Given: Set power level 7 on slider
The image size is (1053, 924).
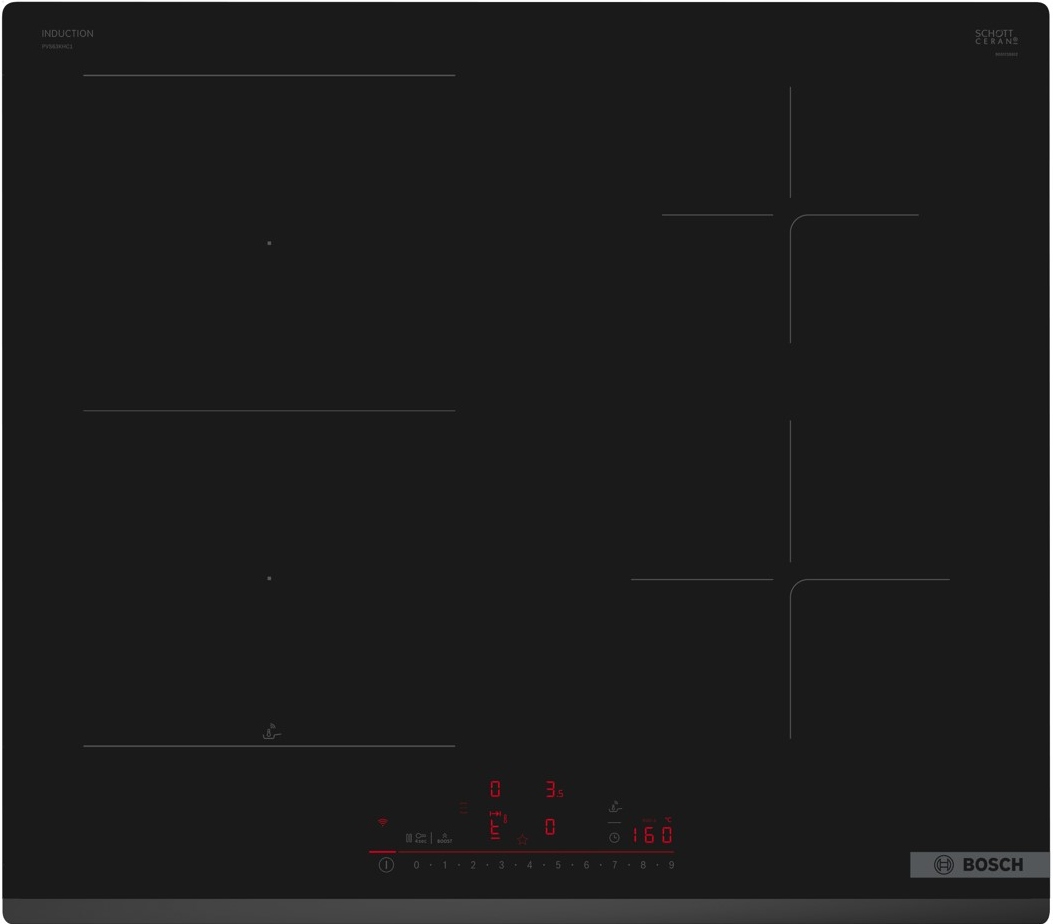Looking at the screenshot, I should tap(614, 865).
